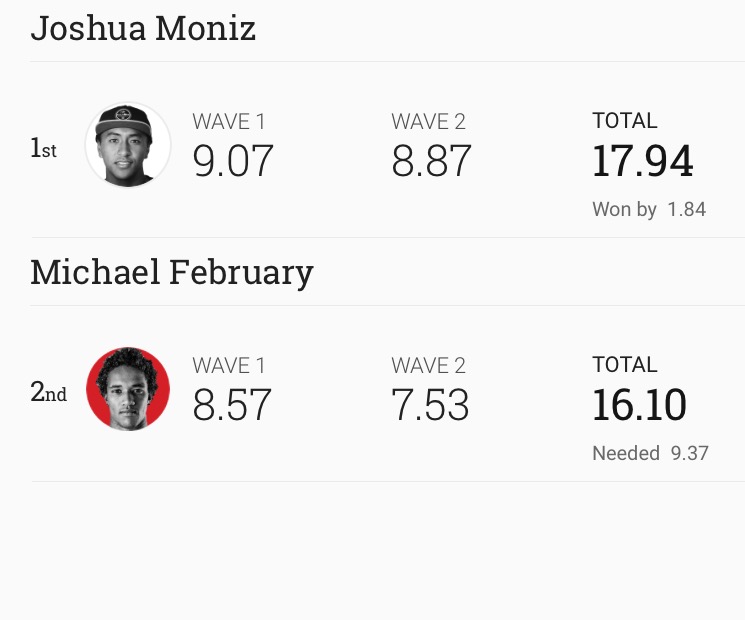Select Joshua Moniz's Wave 2 score 8.87
Image resolution: width=745 pixels, height=620 pixels.
(x=431, y=161)
